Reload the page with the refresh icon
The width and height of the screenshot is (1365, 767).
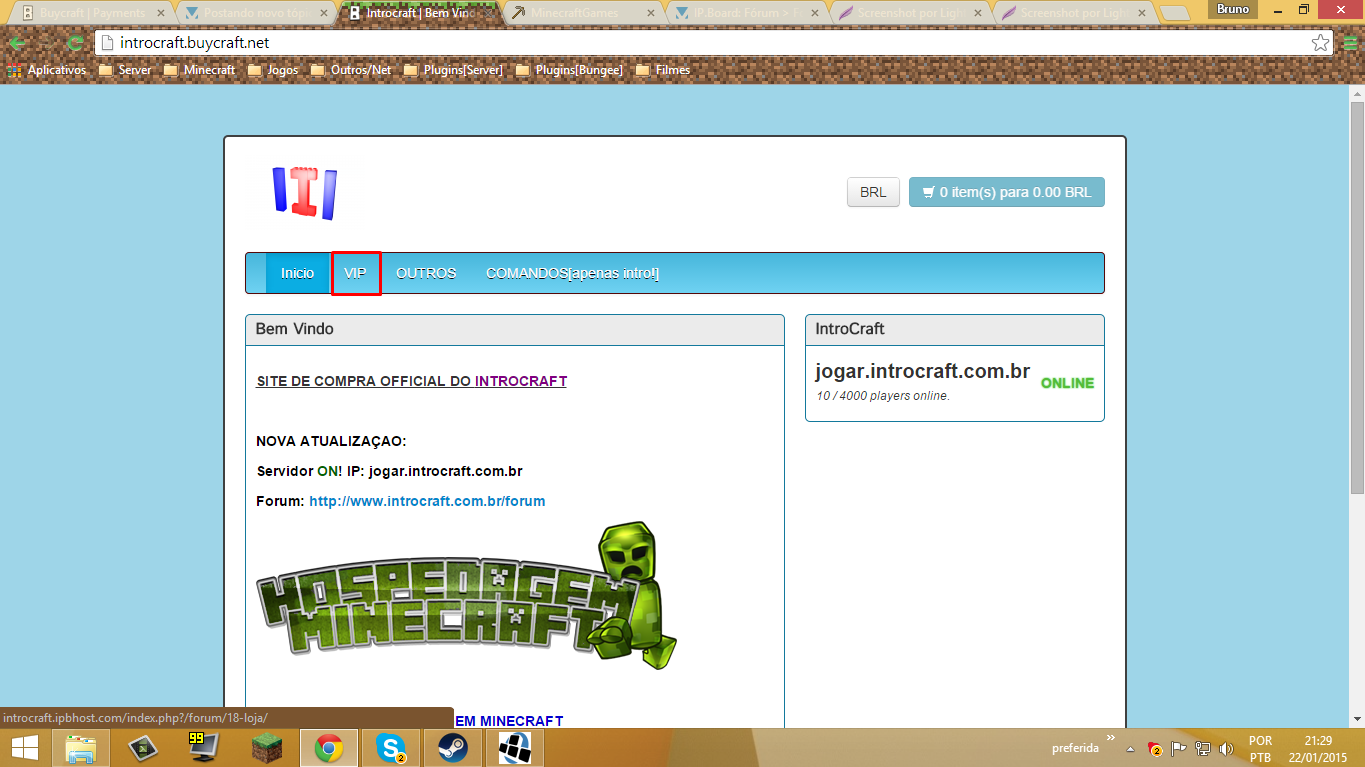click(74, 43)
